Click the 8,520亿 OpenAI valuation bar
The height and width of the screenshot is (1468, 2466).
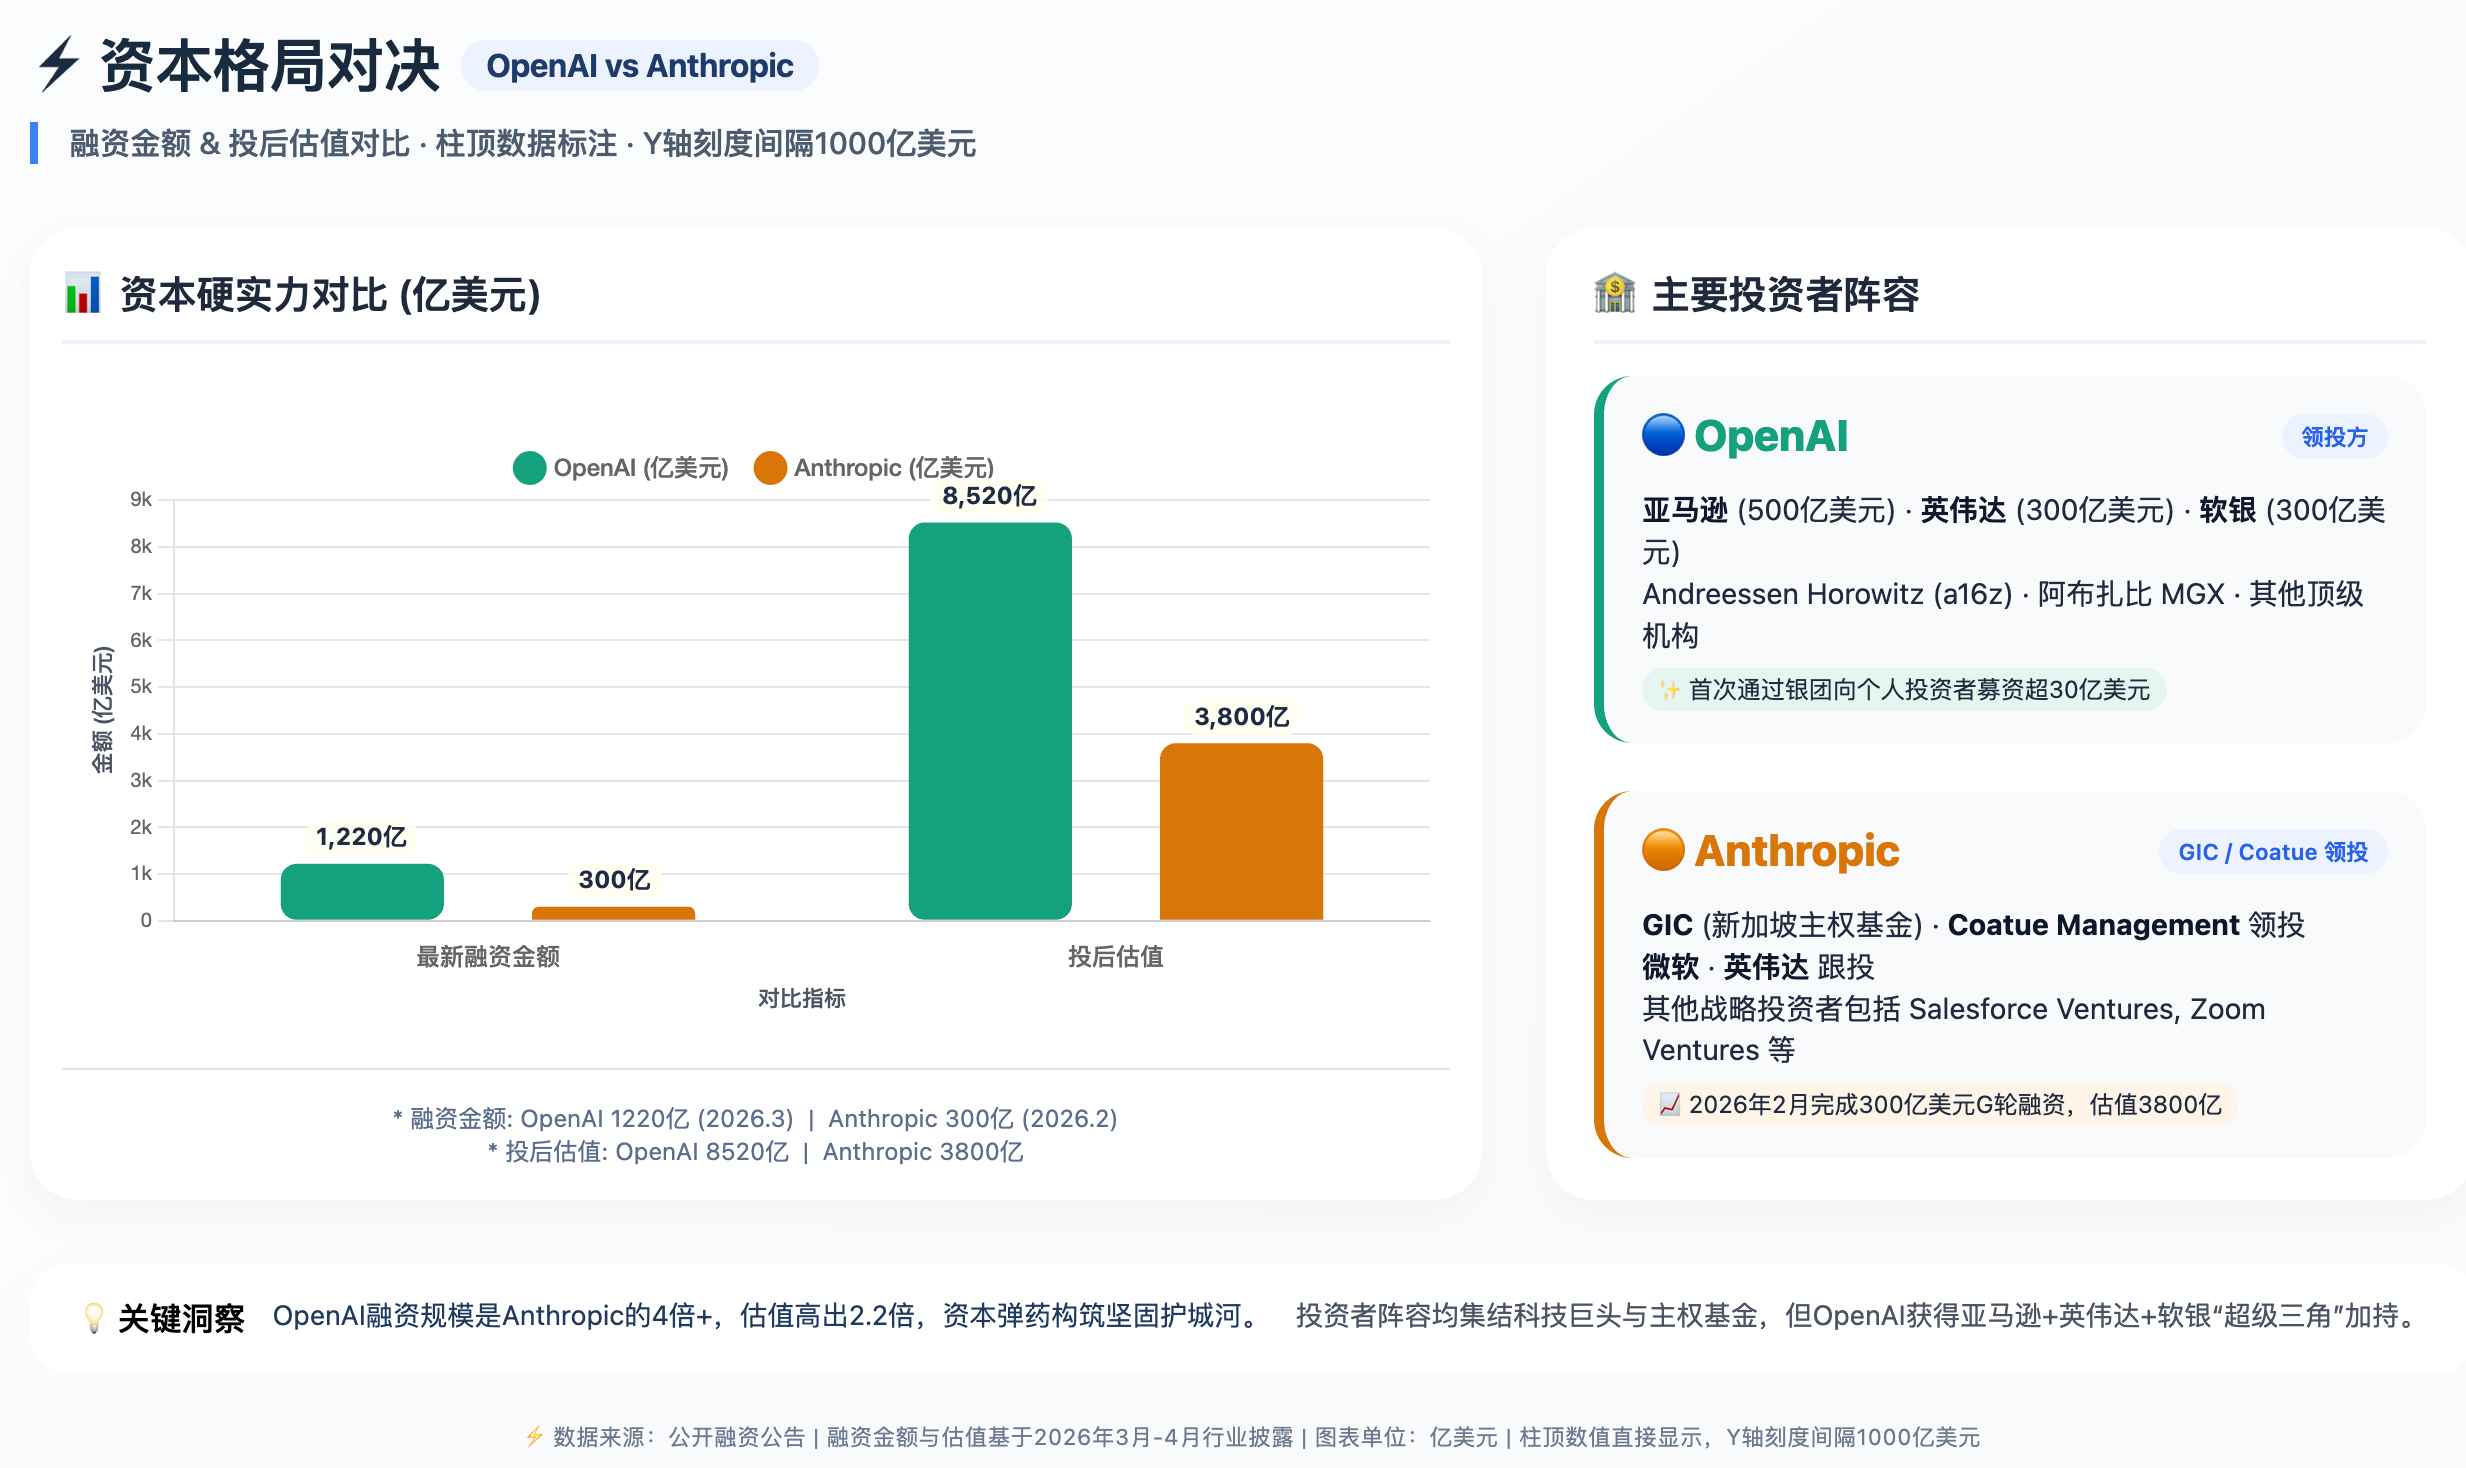click(x=990, y=720)
